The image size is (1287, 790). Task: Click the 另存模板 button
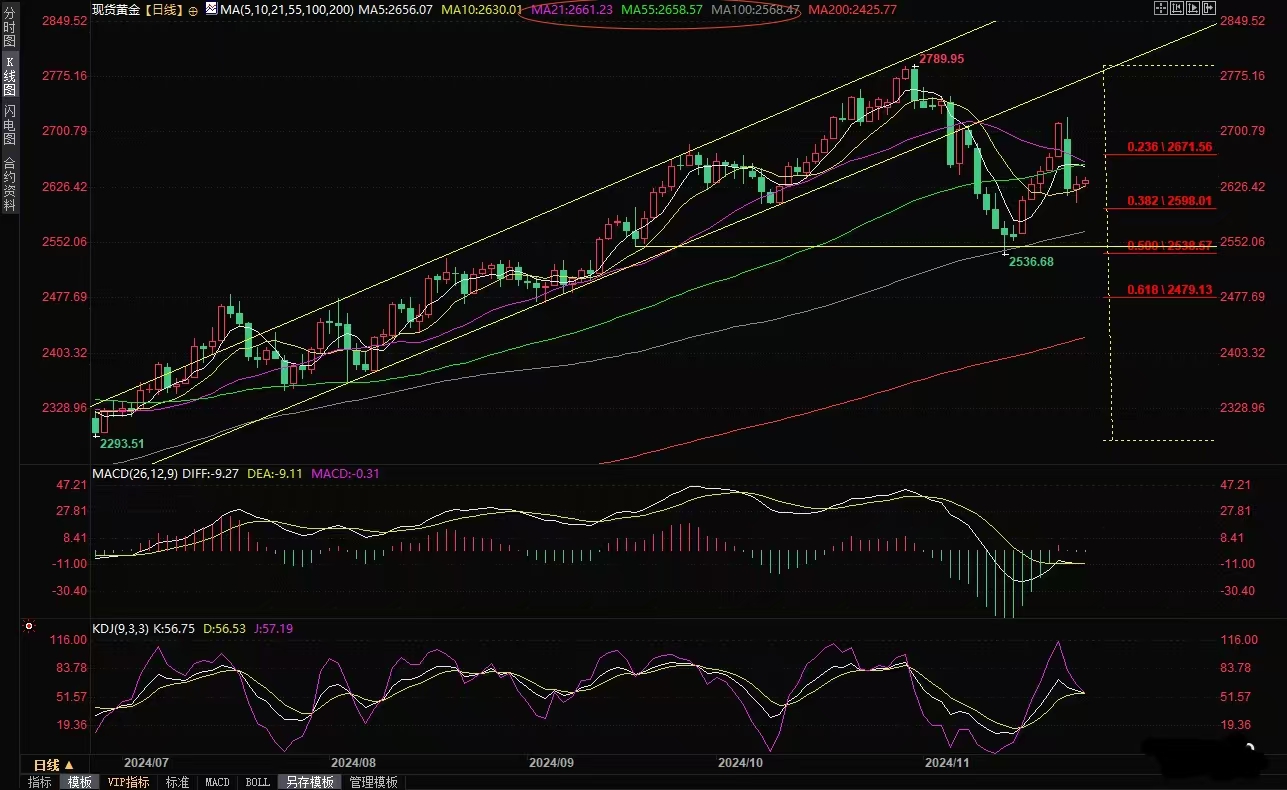[309, 782]
